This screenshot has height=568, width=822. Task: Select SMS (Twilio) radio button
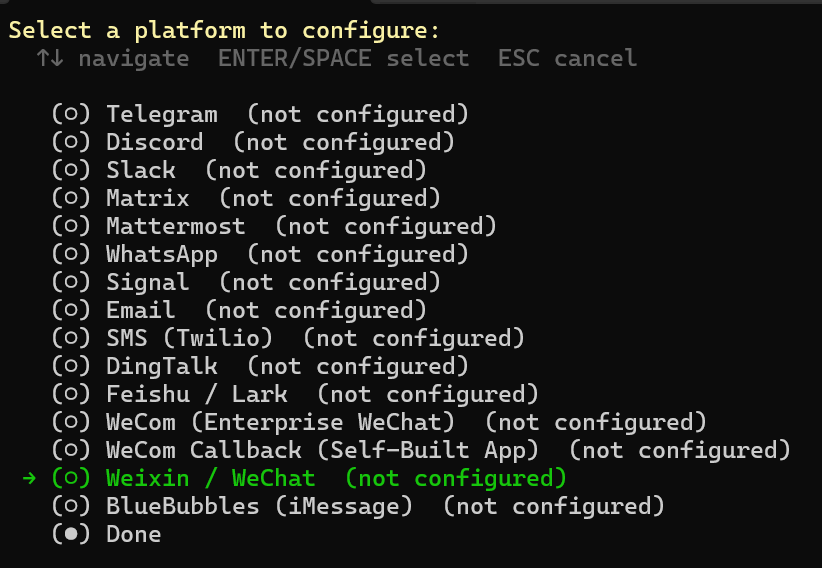(x=71, y=338)
